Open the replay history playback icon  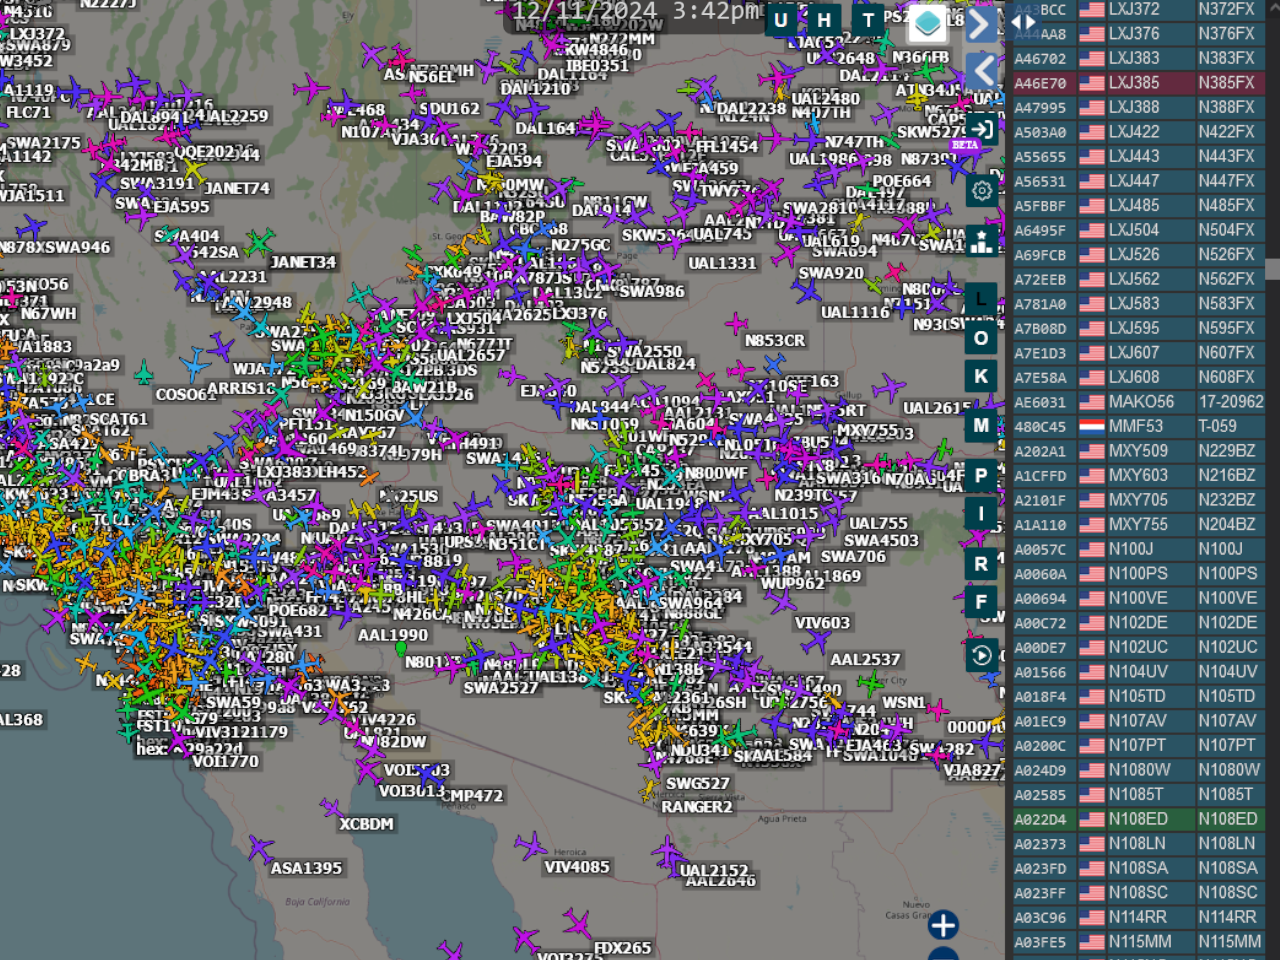[x=982, y=655]
